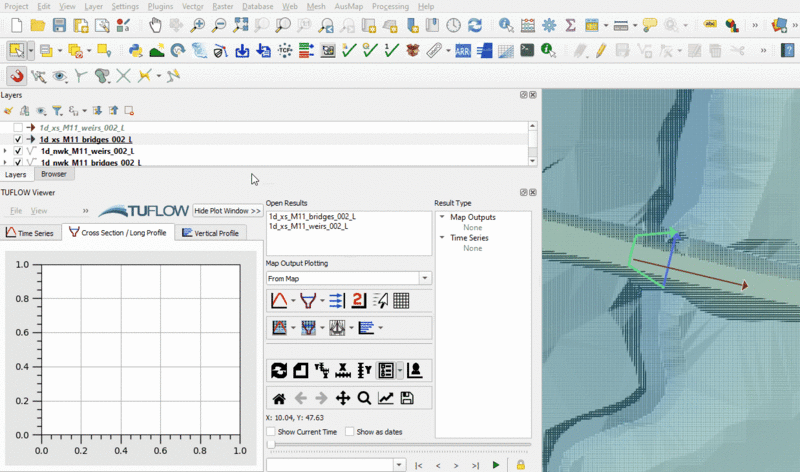Open the Processing menu
This screenshot has width=800, height=472.
tap(389, 6)
